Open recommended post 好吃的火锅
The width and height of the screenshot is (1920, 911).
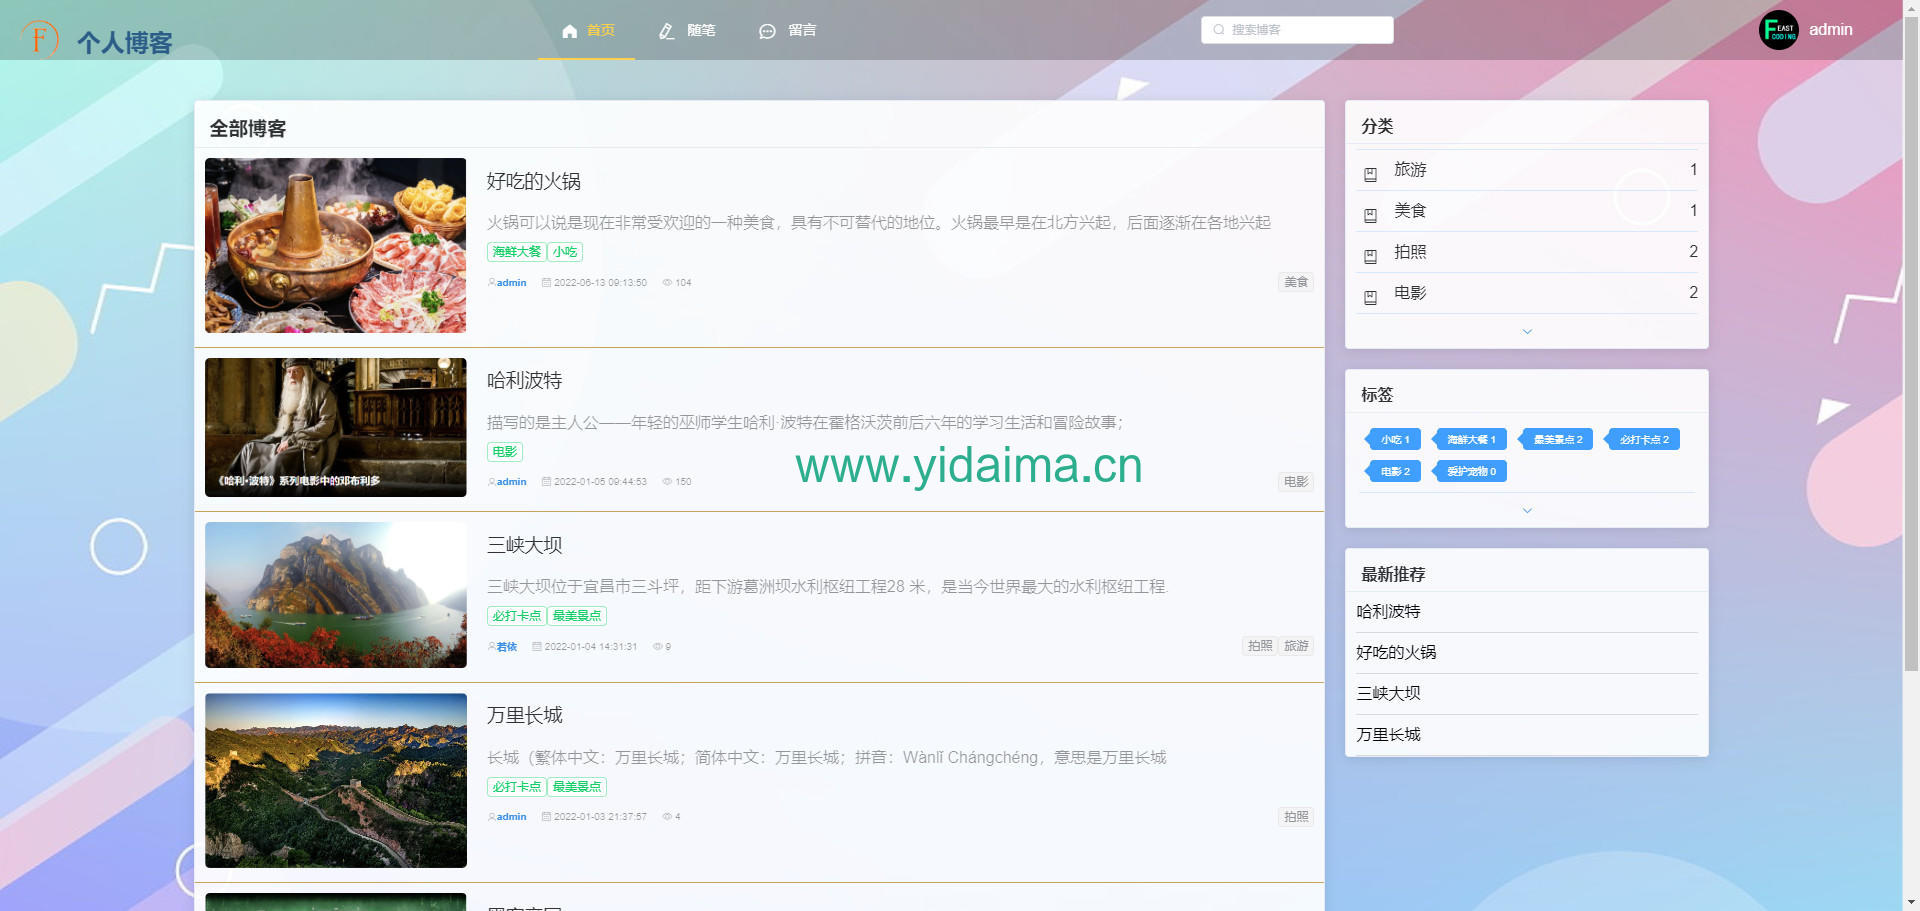tap(1396, 653)
